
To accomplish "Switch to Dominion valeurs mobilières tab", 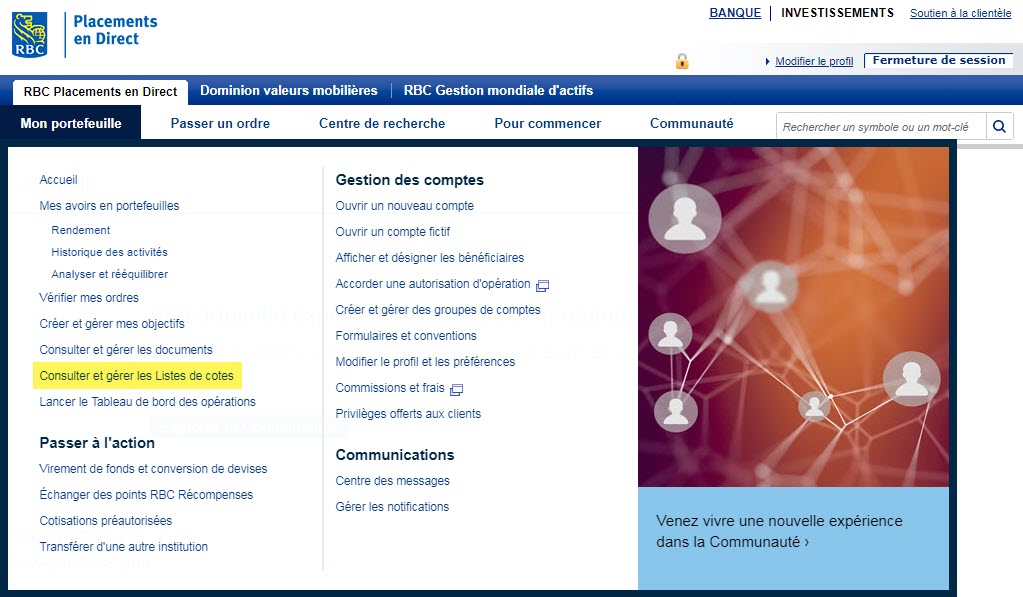I will click(x=289, y=91).
